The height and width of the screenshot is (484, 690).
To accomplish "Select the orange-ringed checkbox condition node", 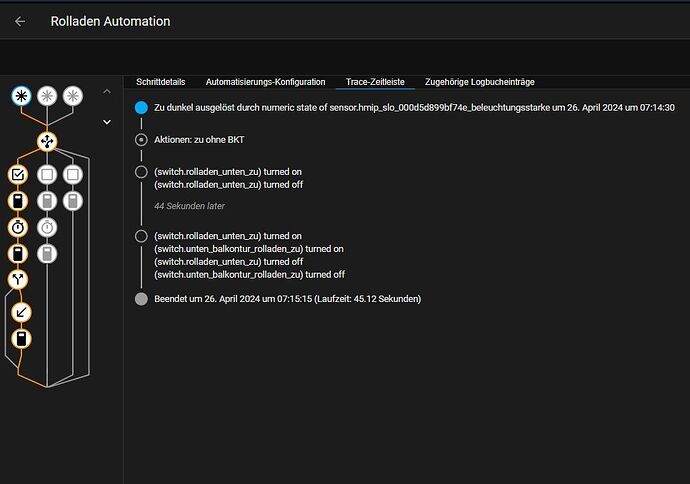I will coord(18,175).
